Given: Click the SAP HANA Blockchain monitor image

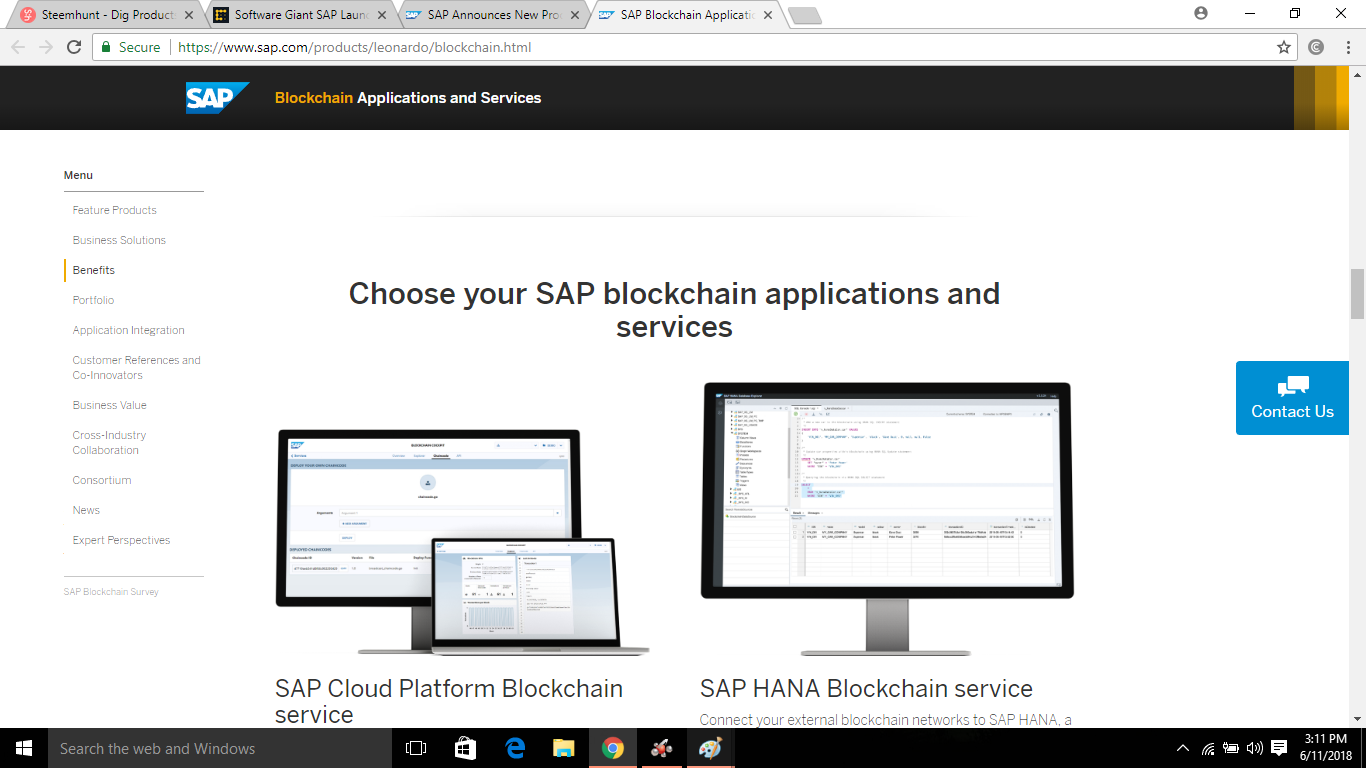Looking at the screenshot, I should [x=887, y=518].
